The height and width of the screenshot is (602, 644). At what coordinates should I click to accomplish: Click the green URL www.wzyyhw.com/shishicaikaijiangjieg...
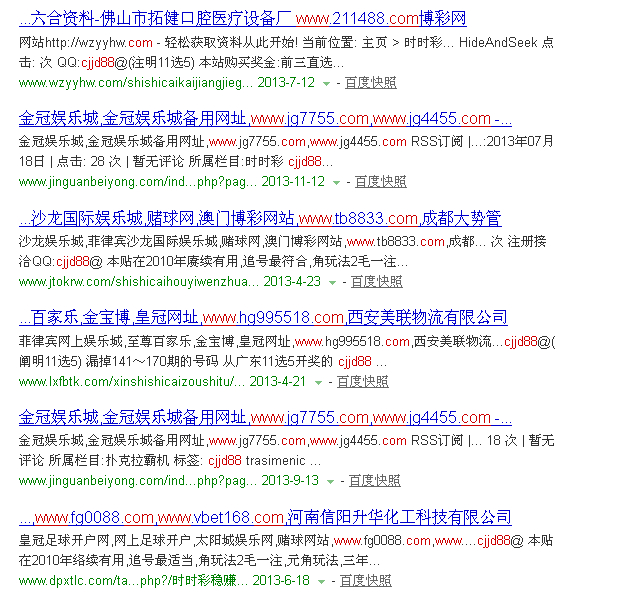(x=136, y=83)
